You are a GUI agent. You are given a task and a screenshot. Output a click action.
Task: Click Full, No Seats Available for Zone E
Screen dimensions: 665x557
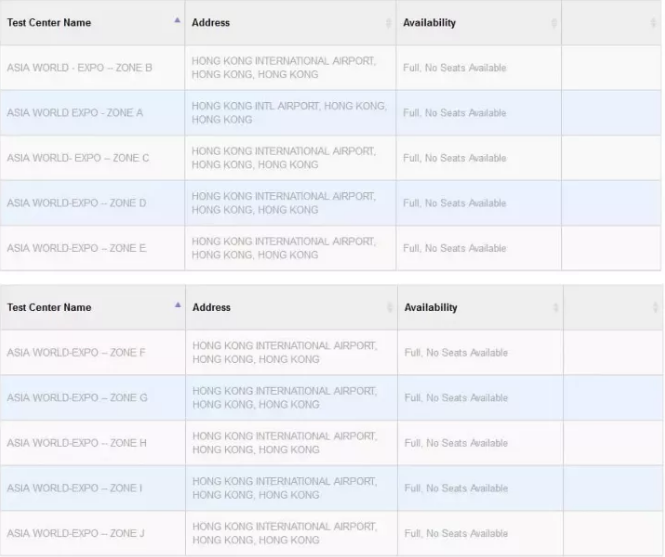(x=455, y=248)
